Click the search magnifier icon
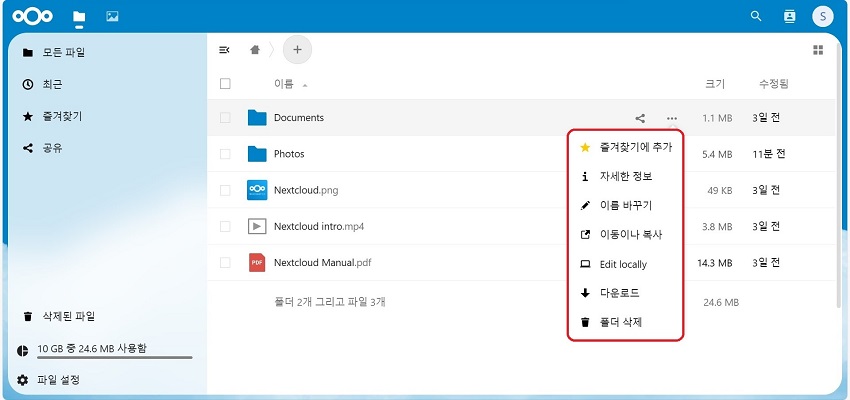Viewport: 850px width, 400px height. tap(756, 17)
